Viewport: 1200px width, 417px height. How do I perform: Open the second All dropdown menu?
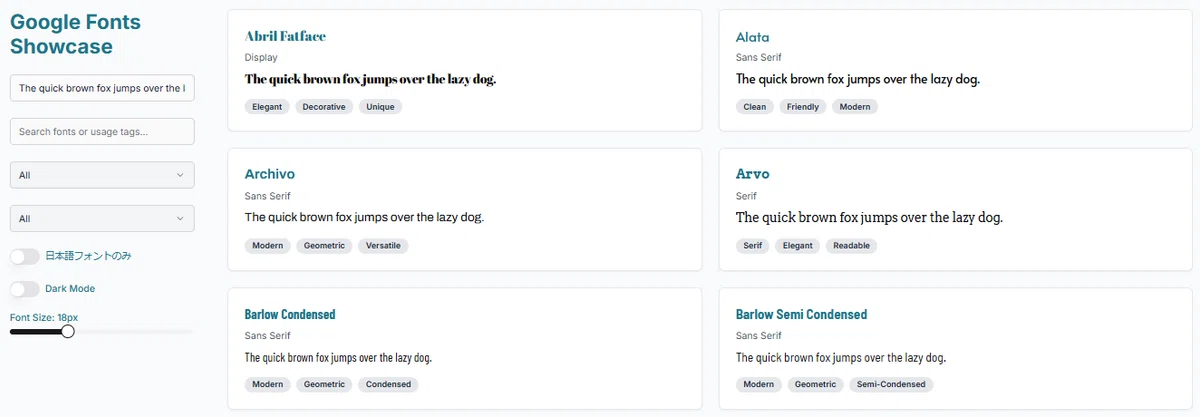click(x=102, y=218)
